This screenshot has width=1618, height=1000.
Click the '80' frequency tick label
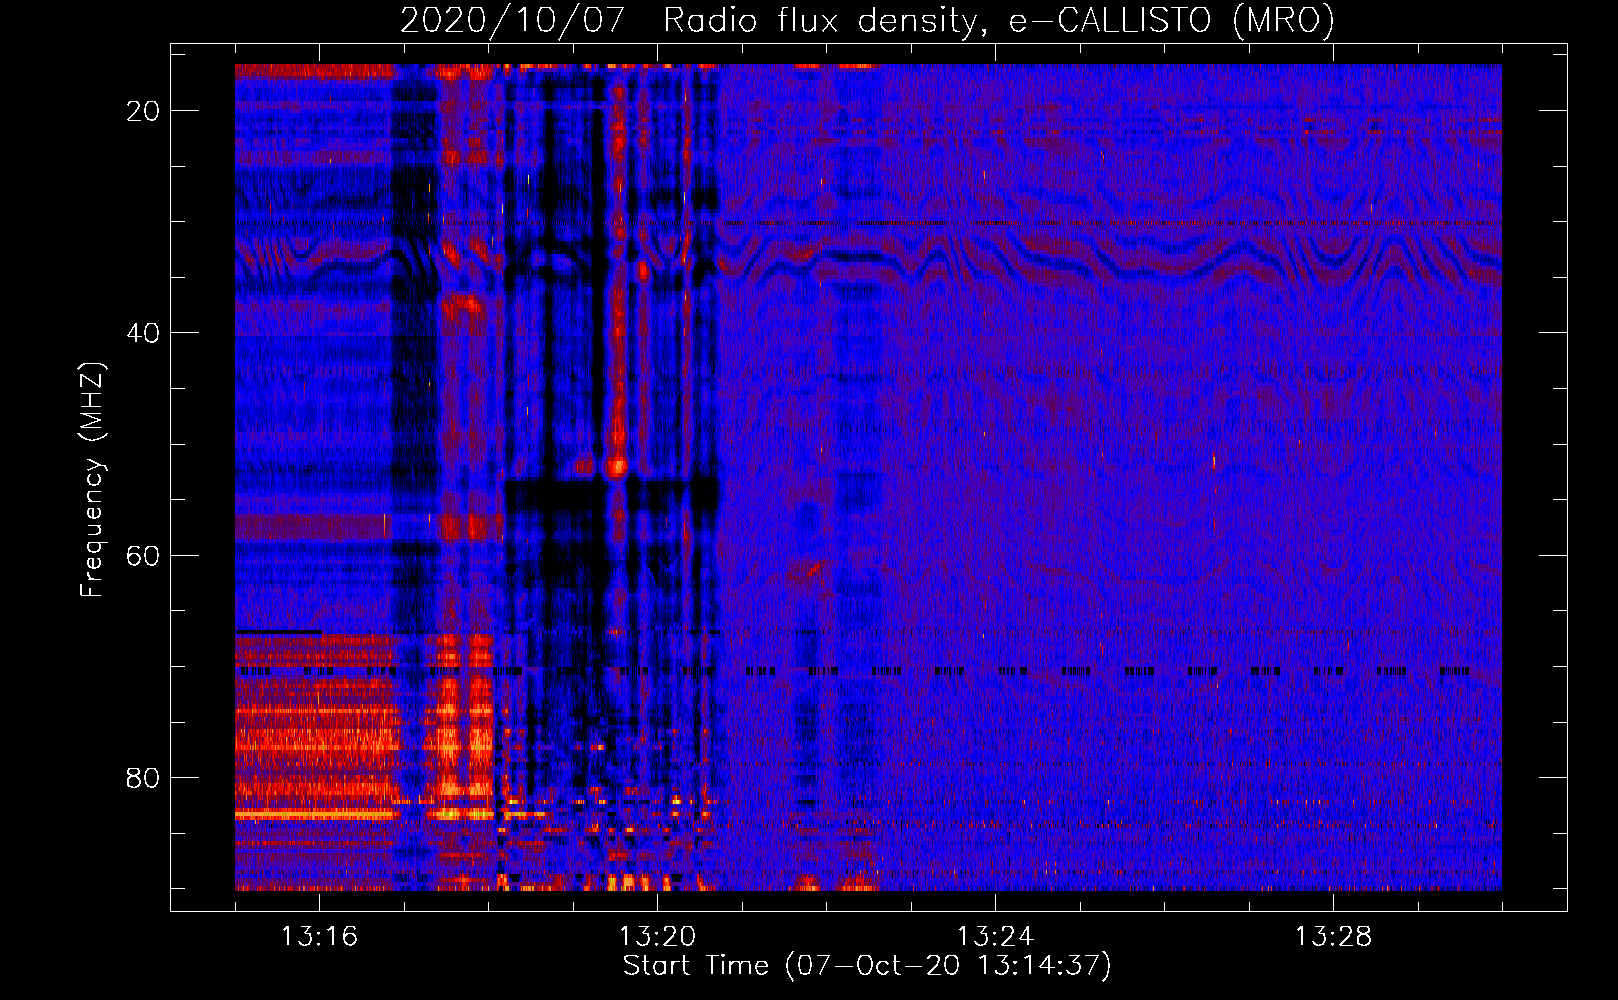(144, 777)
